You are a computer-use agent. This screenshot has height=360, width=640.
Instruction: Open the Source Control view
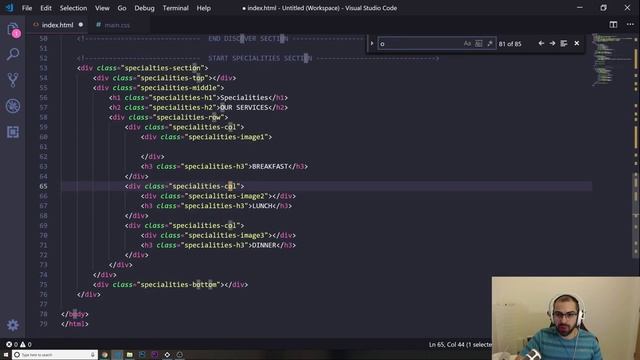(13, 80)
